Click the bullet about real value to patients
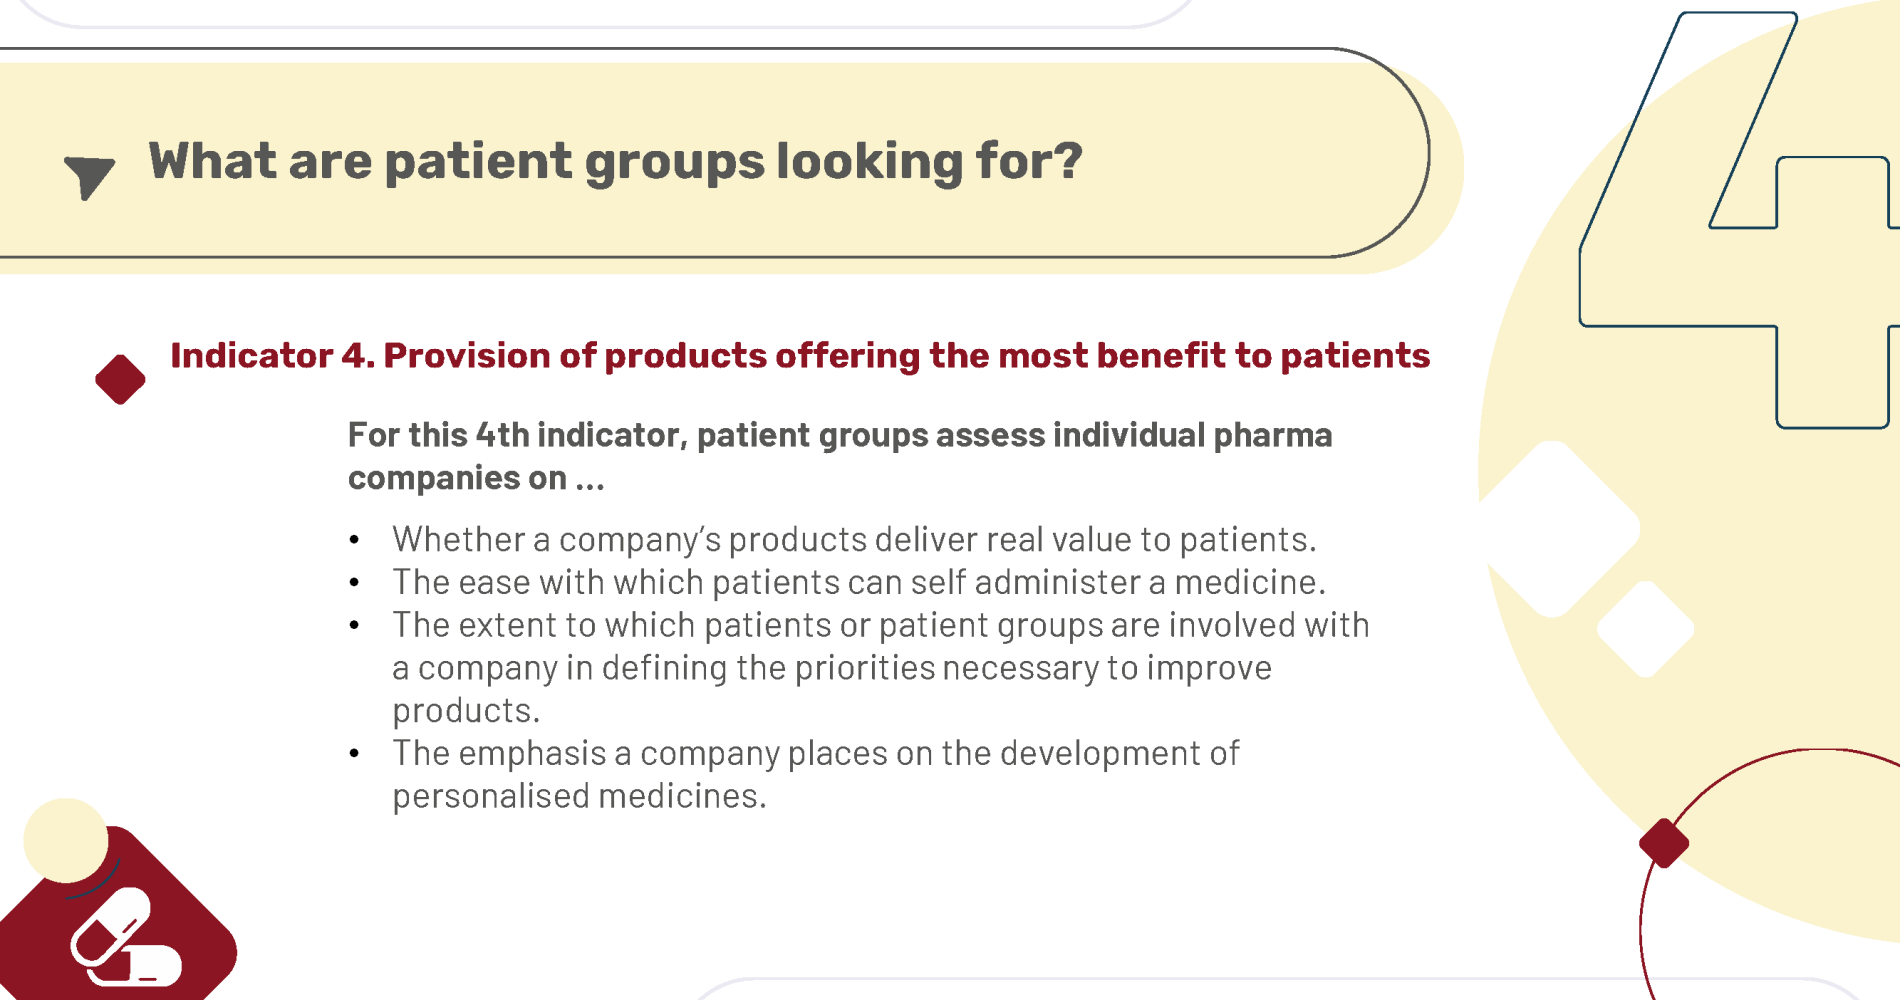This screenshot has width=1900, height=1000. click(854, 539)
